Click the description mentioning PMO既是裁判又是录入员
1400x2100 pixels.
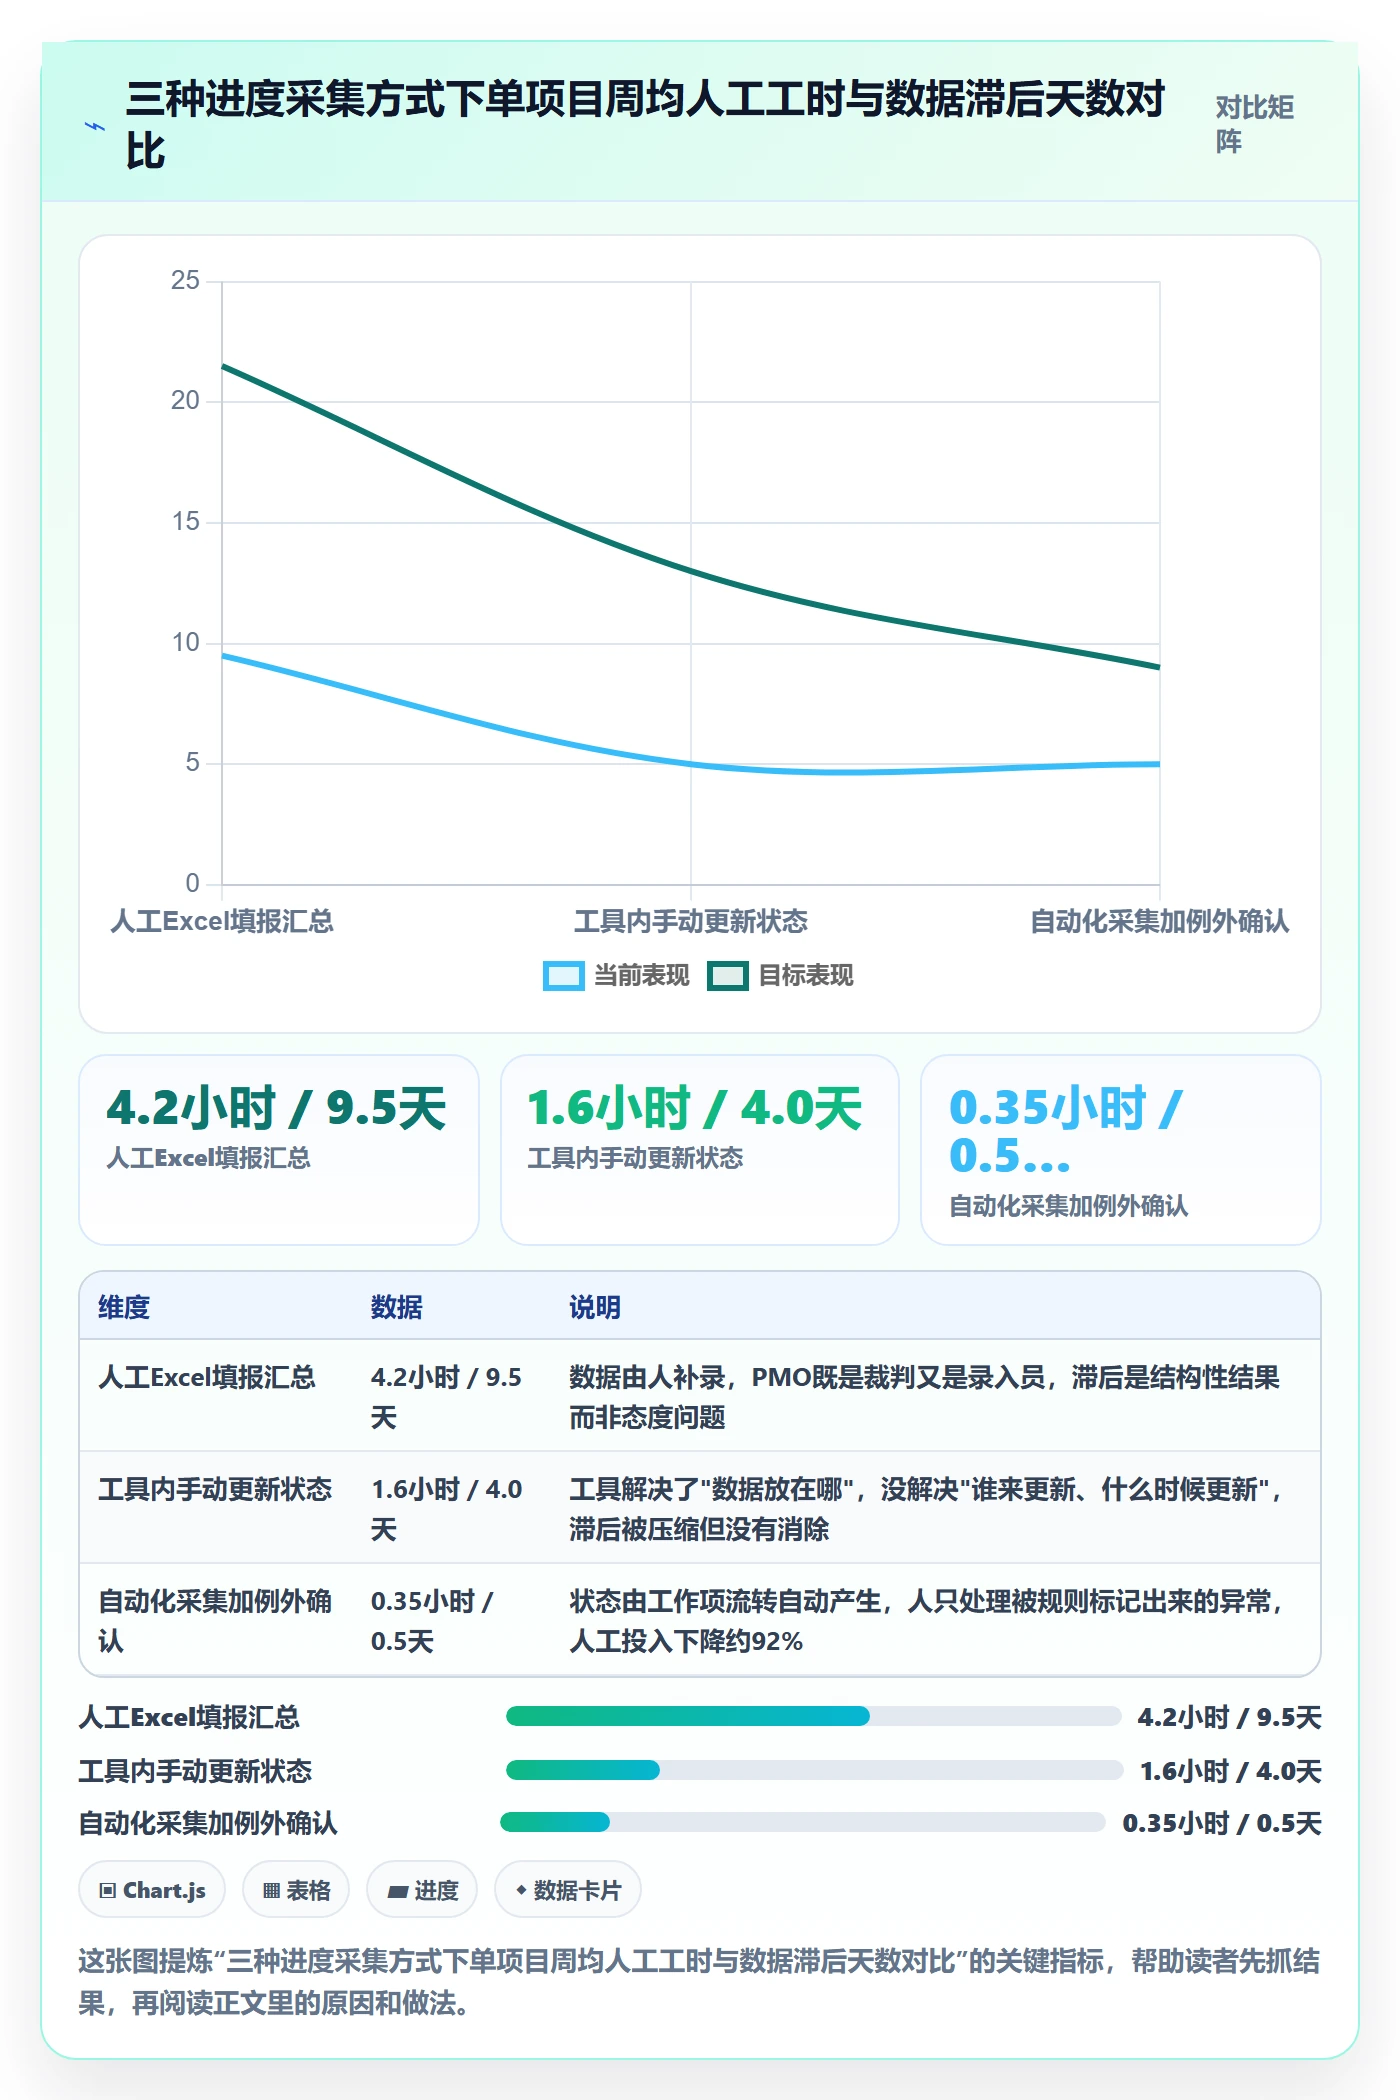tap(925, 1397)
